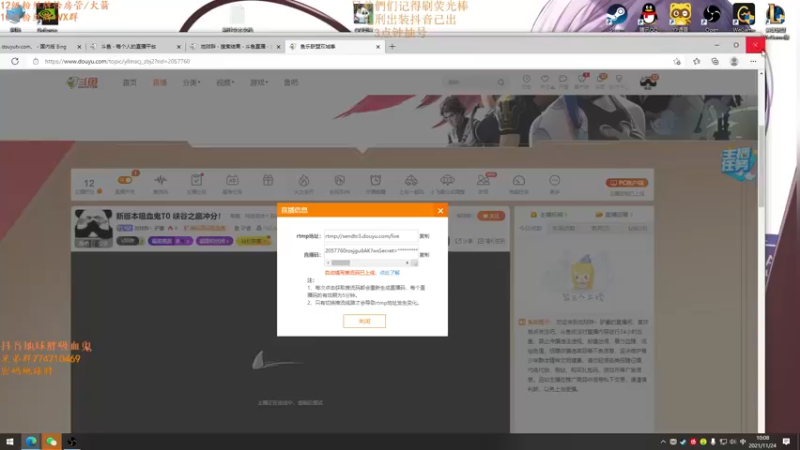The image size is (800, 450).
Task: Expand the 游戏 dropdown menu
Action: pyautogui.click(x=259, y=82)
